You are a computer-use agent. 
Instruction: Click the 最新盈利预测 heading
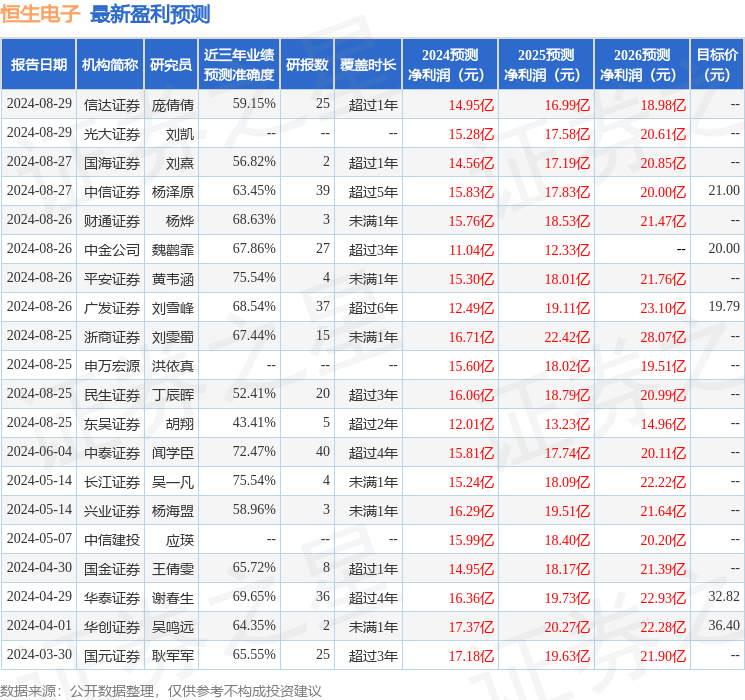click(150, 14)
